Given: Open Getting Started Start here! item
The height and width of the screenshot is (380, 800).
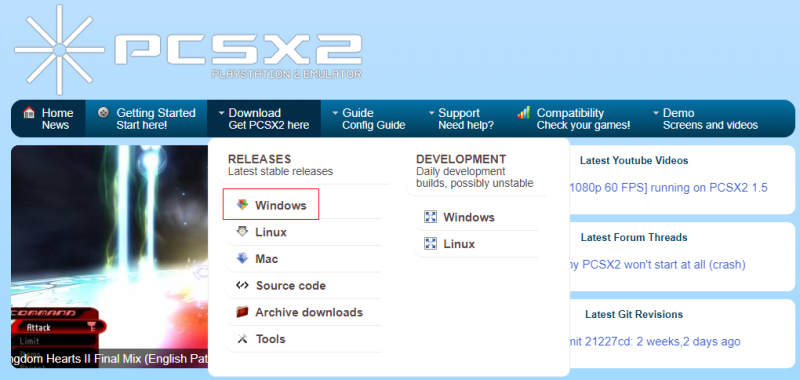Looking at the screenshot, I should [146, 119].
